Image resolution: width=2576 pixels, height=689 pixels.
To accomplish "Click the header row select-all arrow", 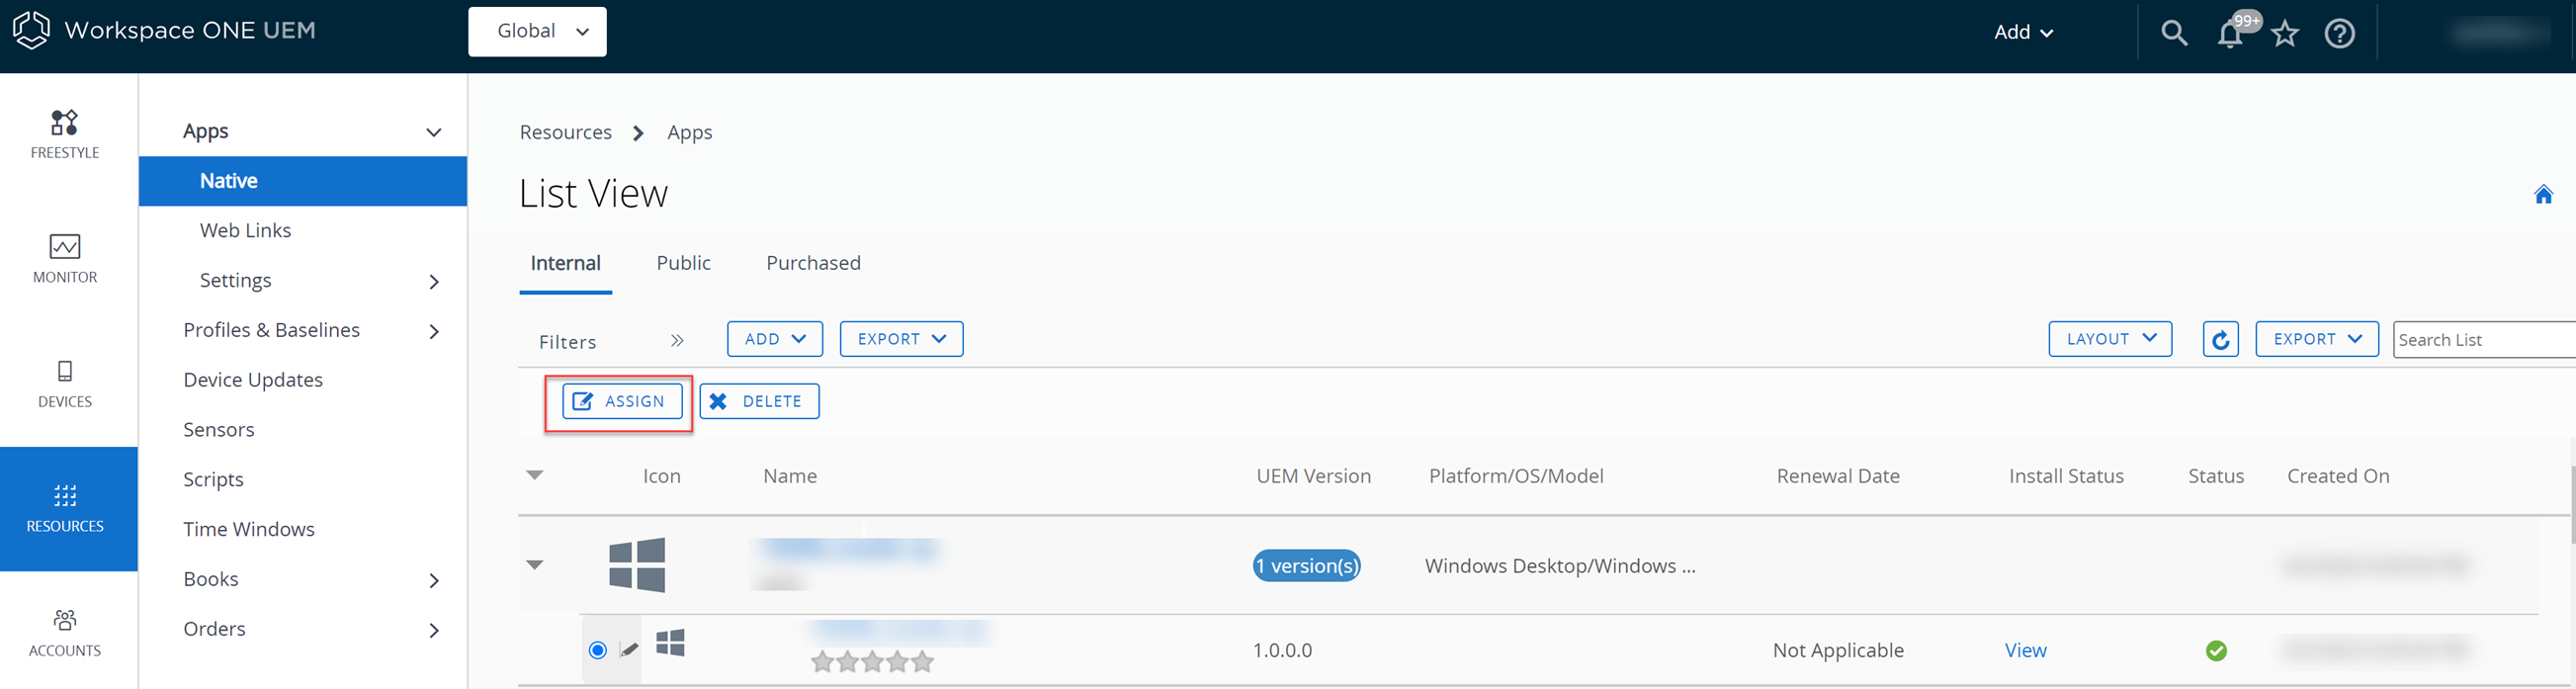I will pyautogui.click(x=535, y=475).
